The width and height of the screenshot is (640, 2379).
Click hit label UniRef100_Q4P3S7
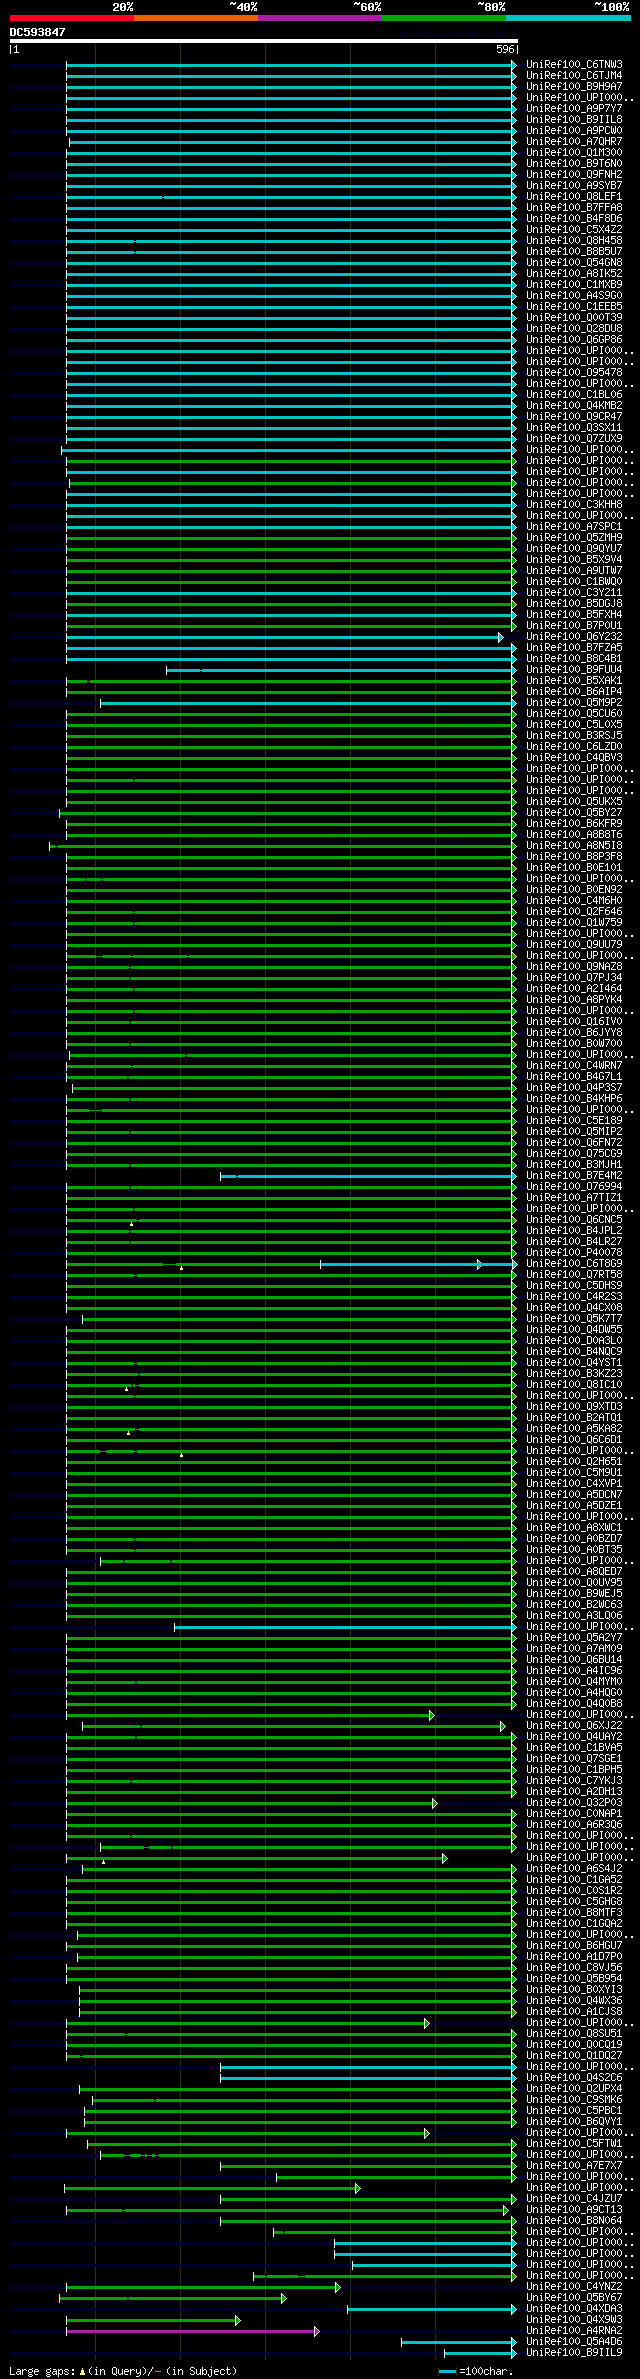click(574, 1088)
